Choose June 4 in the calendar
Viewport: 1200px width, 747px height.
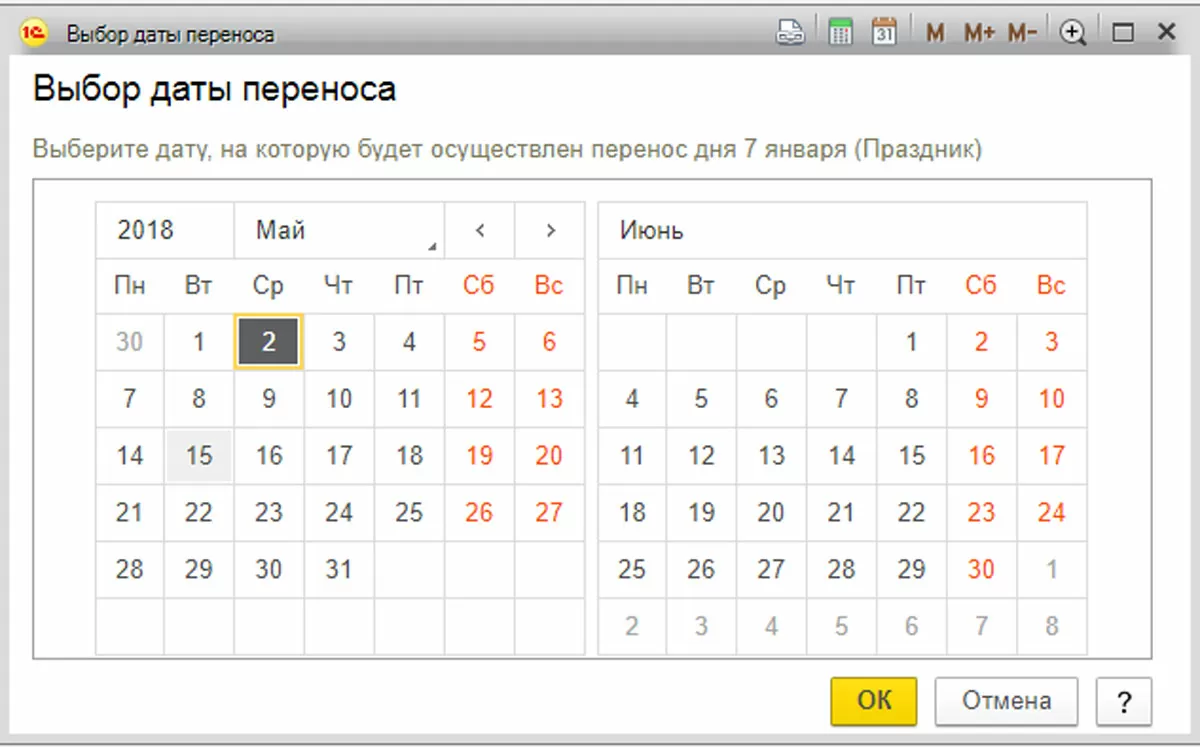click(631, 399)
